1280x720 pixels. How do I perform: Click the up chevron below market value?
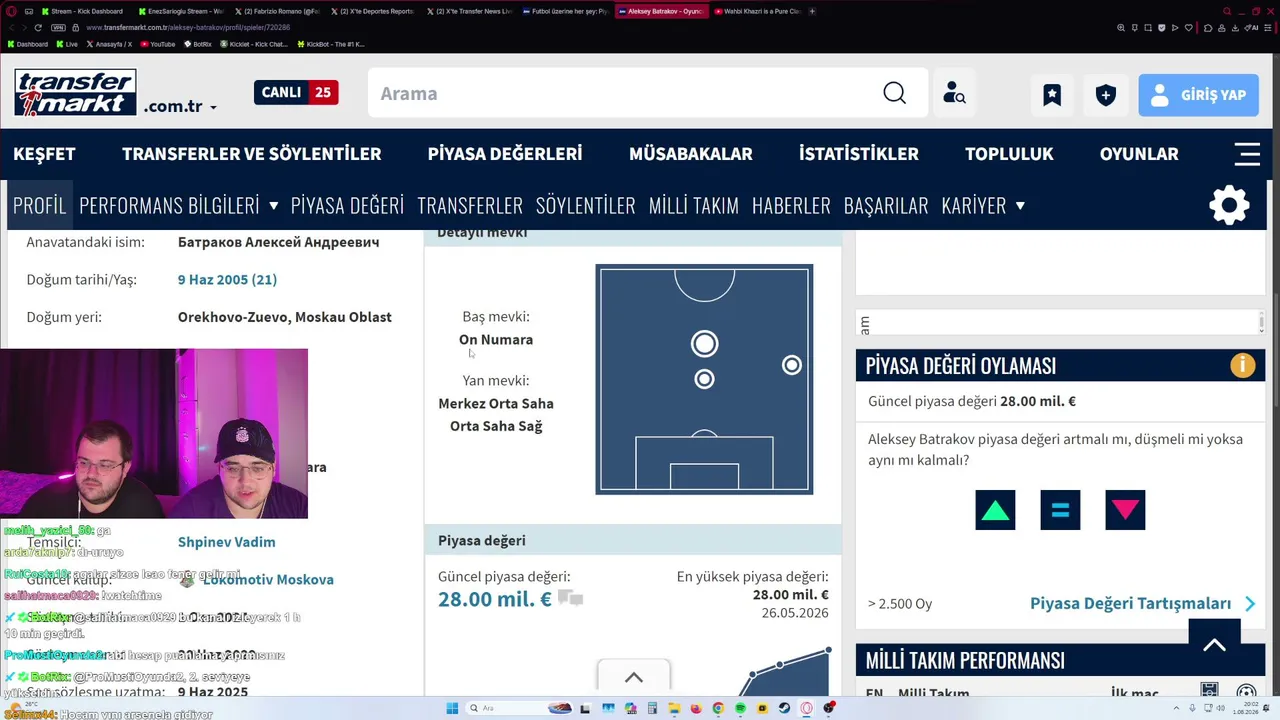(x=634, y=677)
